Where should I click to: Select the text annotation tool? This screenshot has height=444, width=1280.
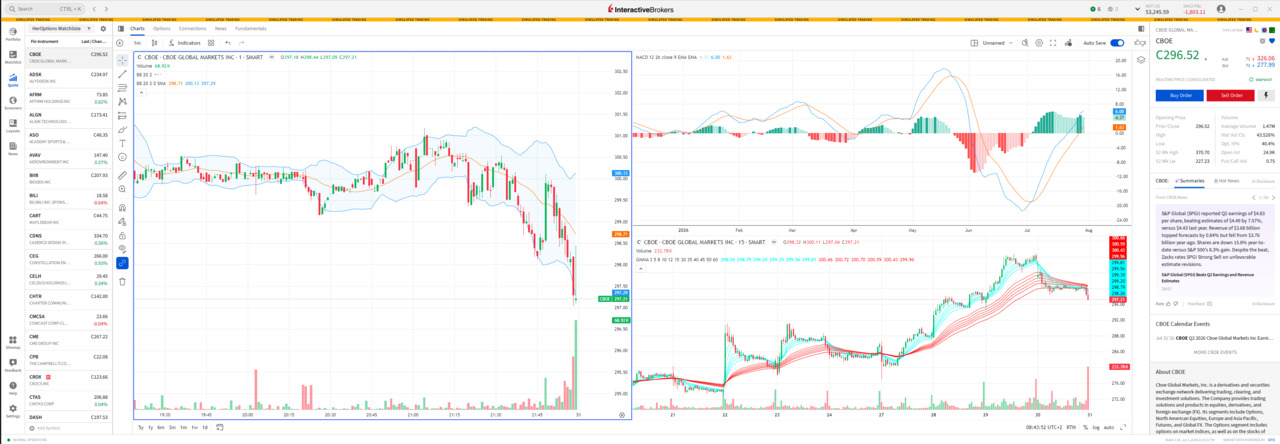(122, 143)
